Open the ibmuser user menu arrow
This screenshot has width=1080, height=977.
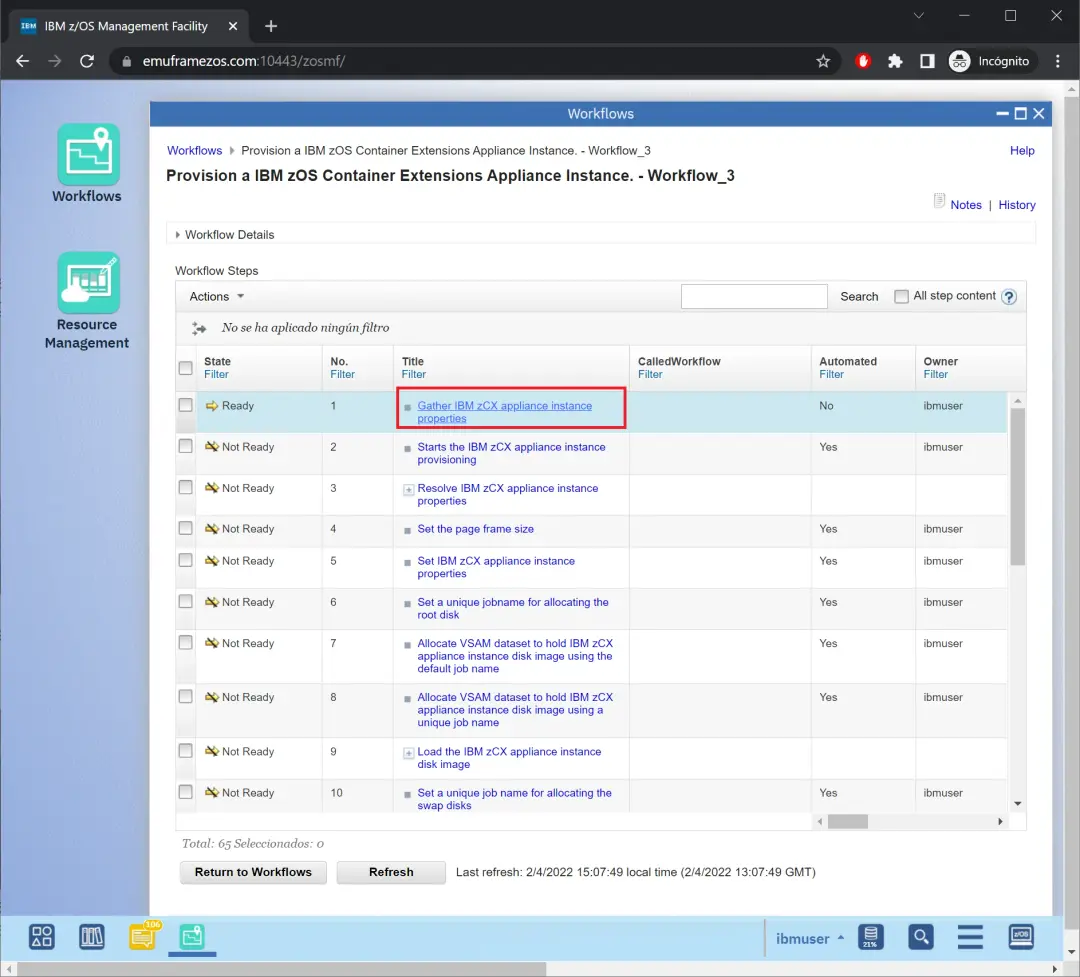coord(840,938)
